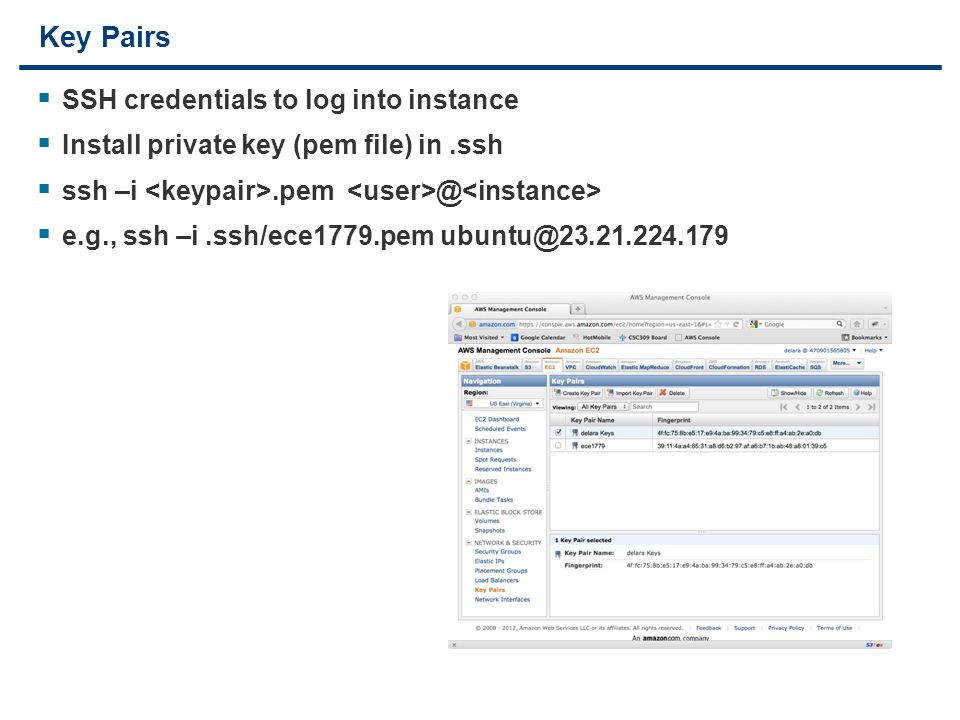This screenshot has width=960, height=720.
Task: Click the Feedback footer link
Action: click(x=708, y=628)
